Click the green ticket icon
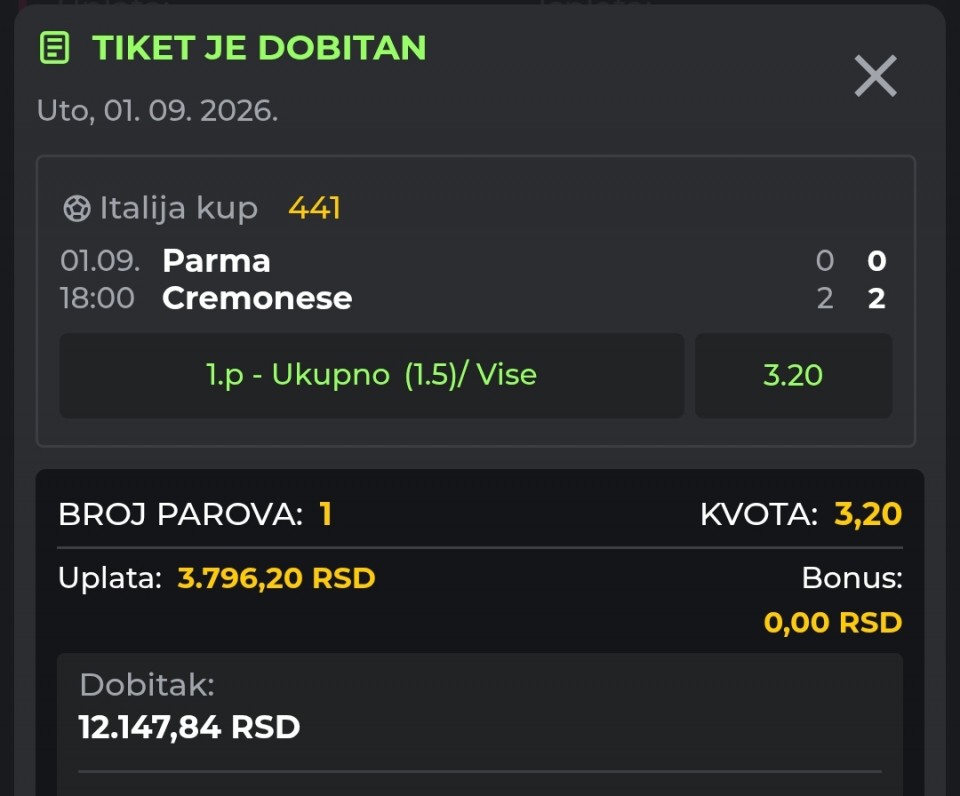The height and width of the screenshot is (796, 960). click(x=54, y=48)
